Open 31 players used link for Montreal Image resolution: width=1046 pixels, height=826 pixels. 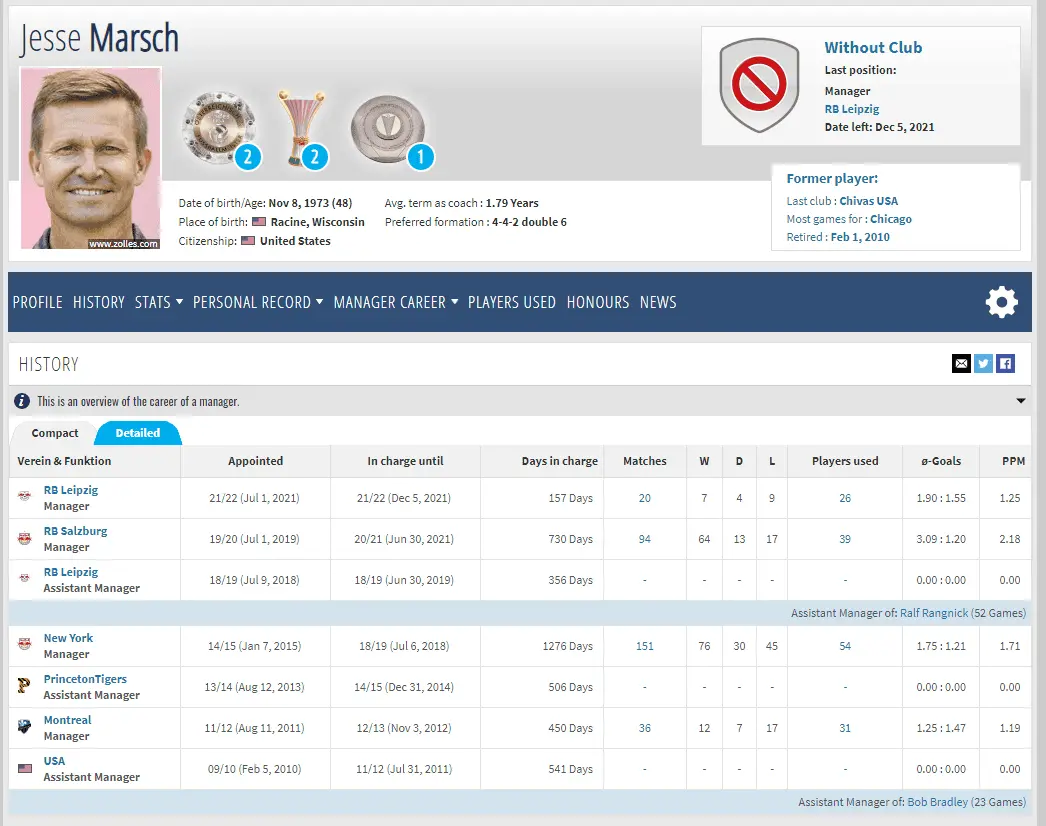click(845, 728)
